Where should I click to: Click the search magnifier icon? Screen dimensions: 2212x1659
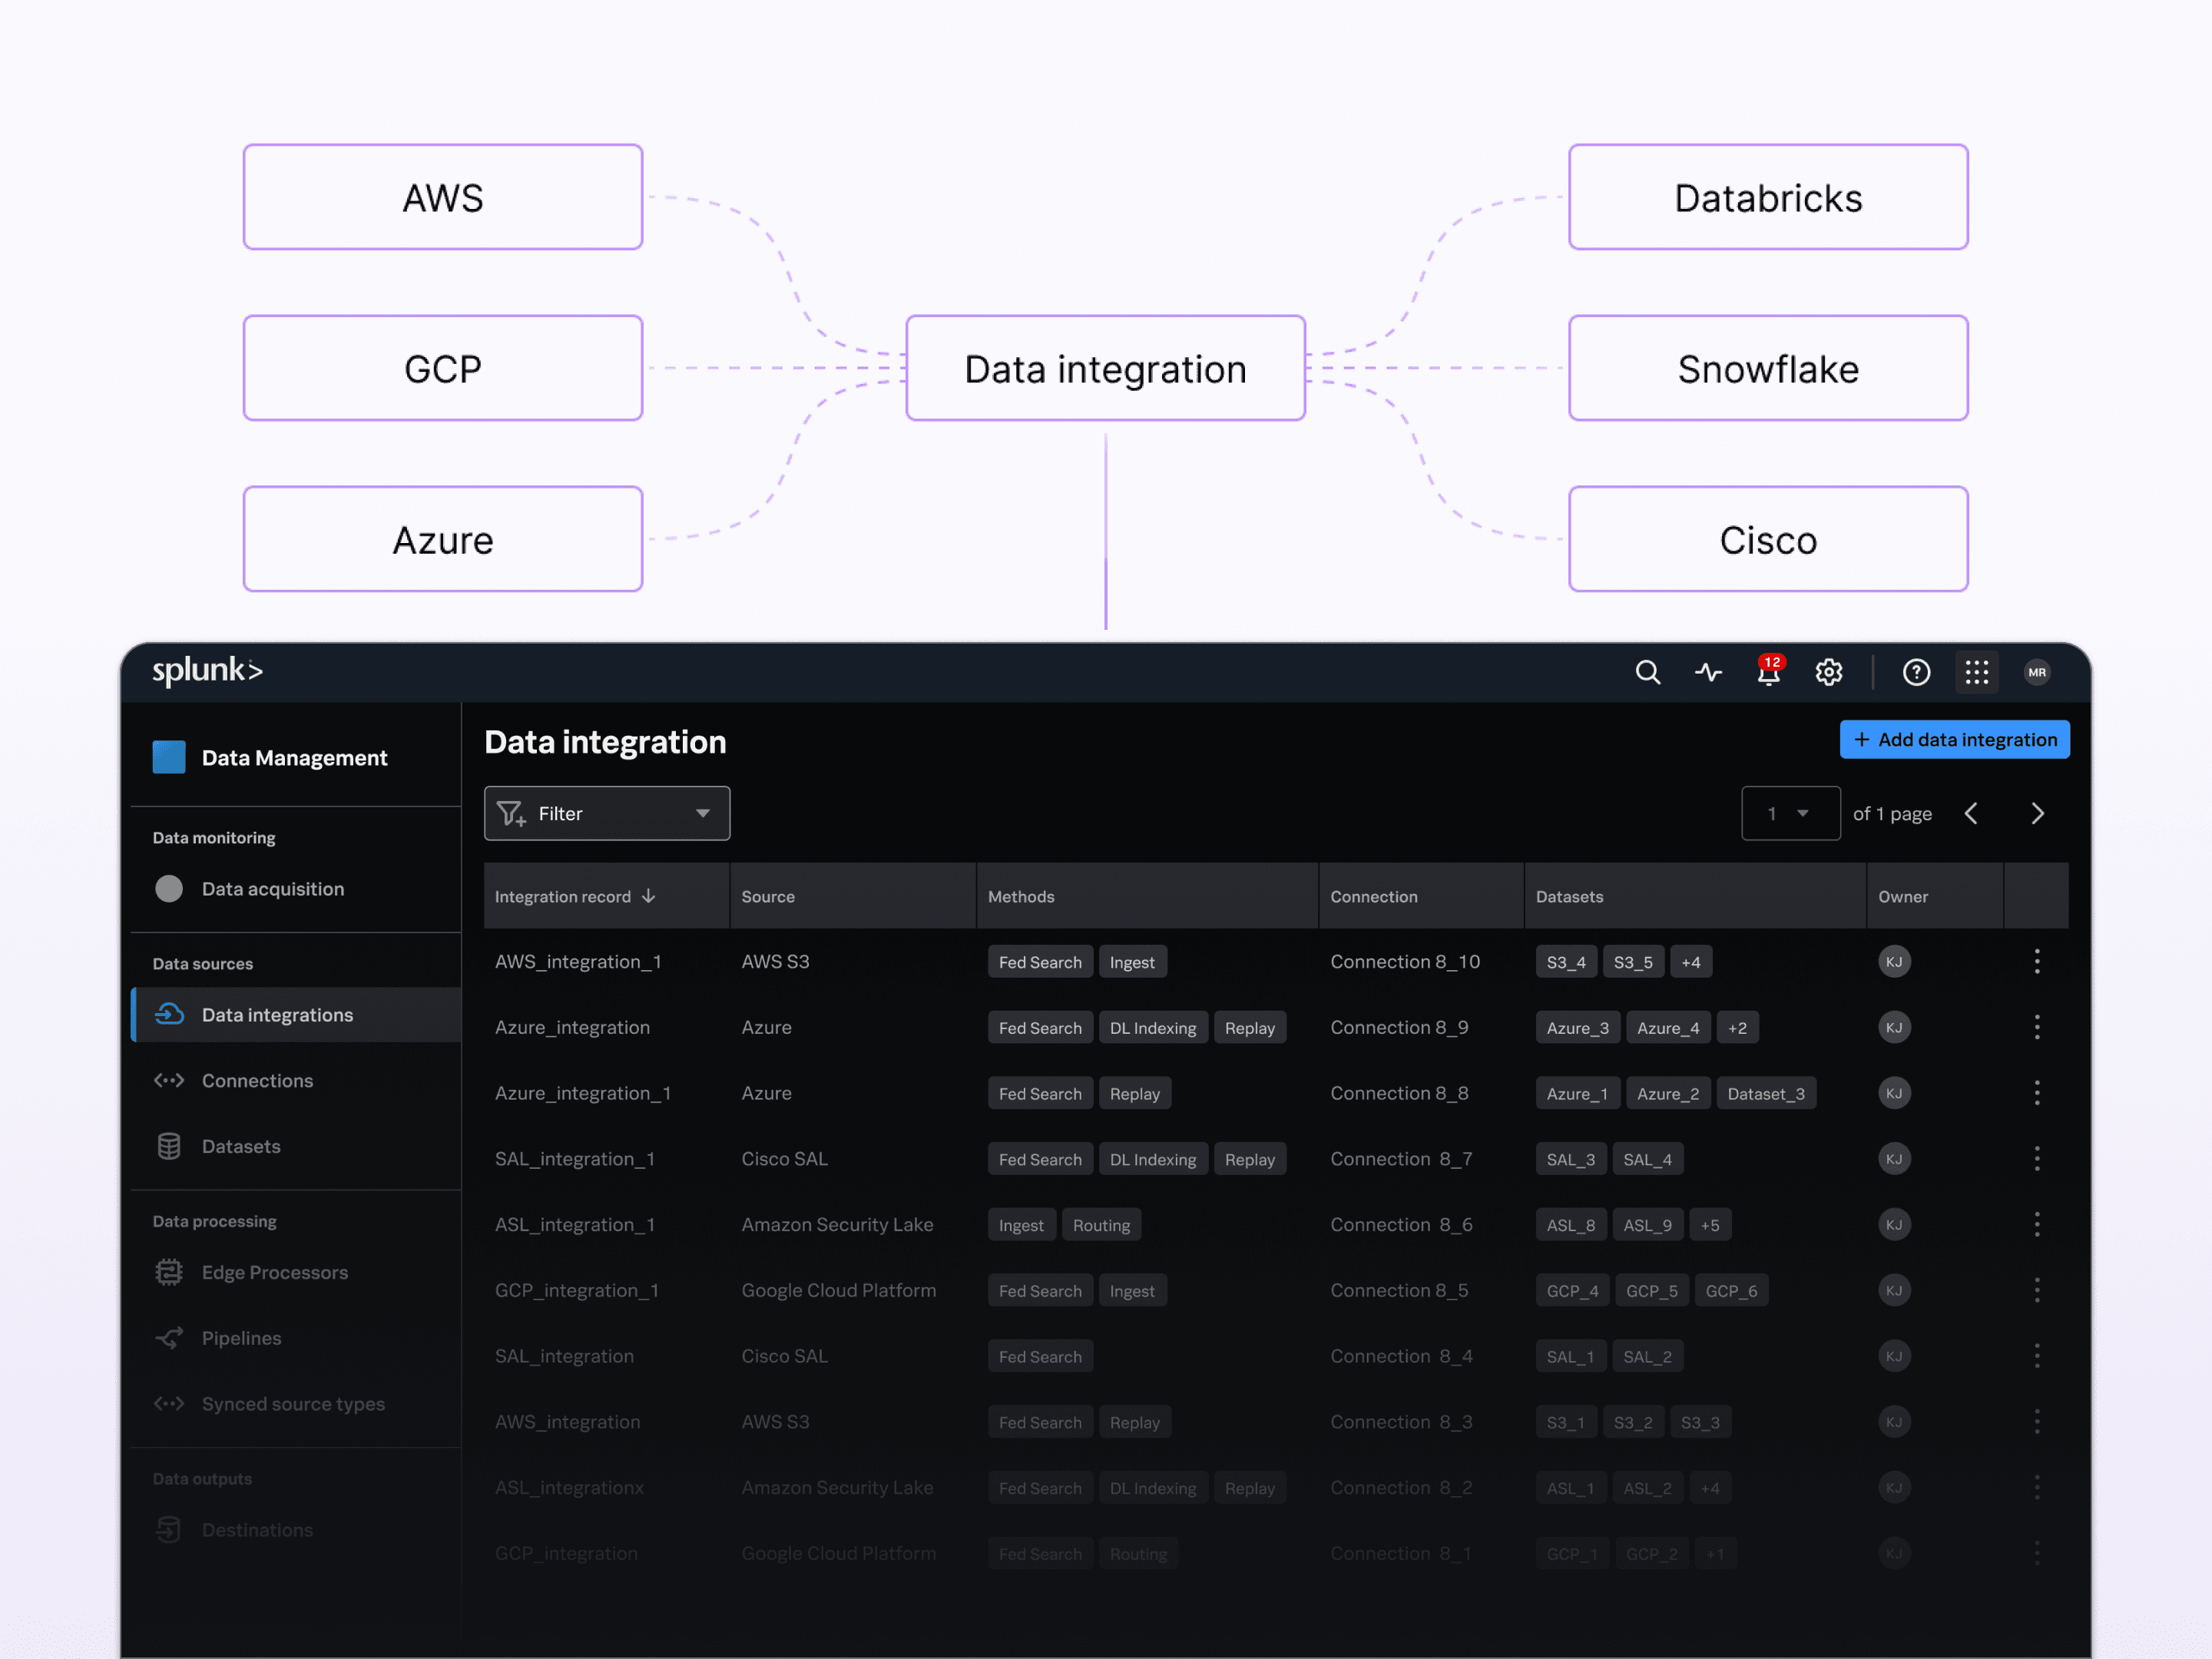[x=1647, y=672]
